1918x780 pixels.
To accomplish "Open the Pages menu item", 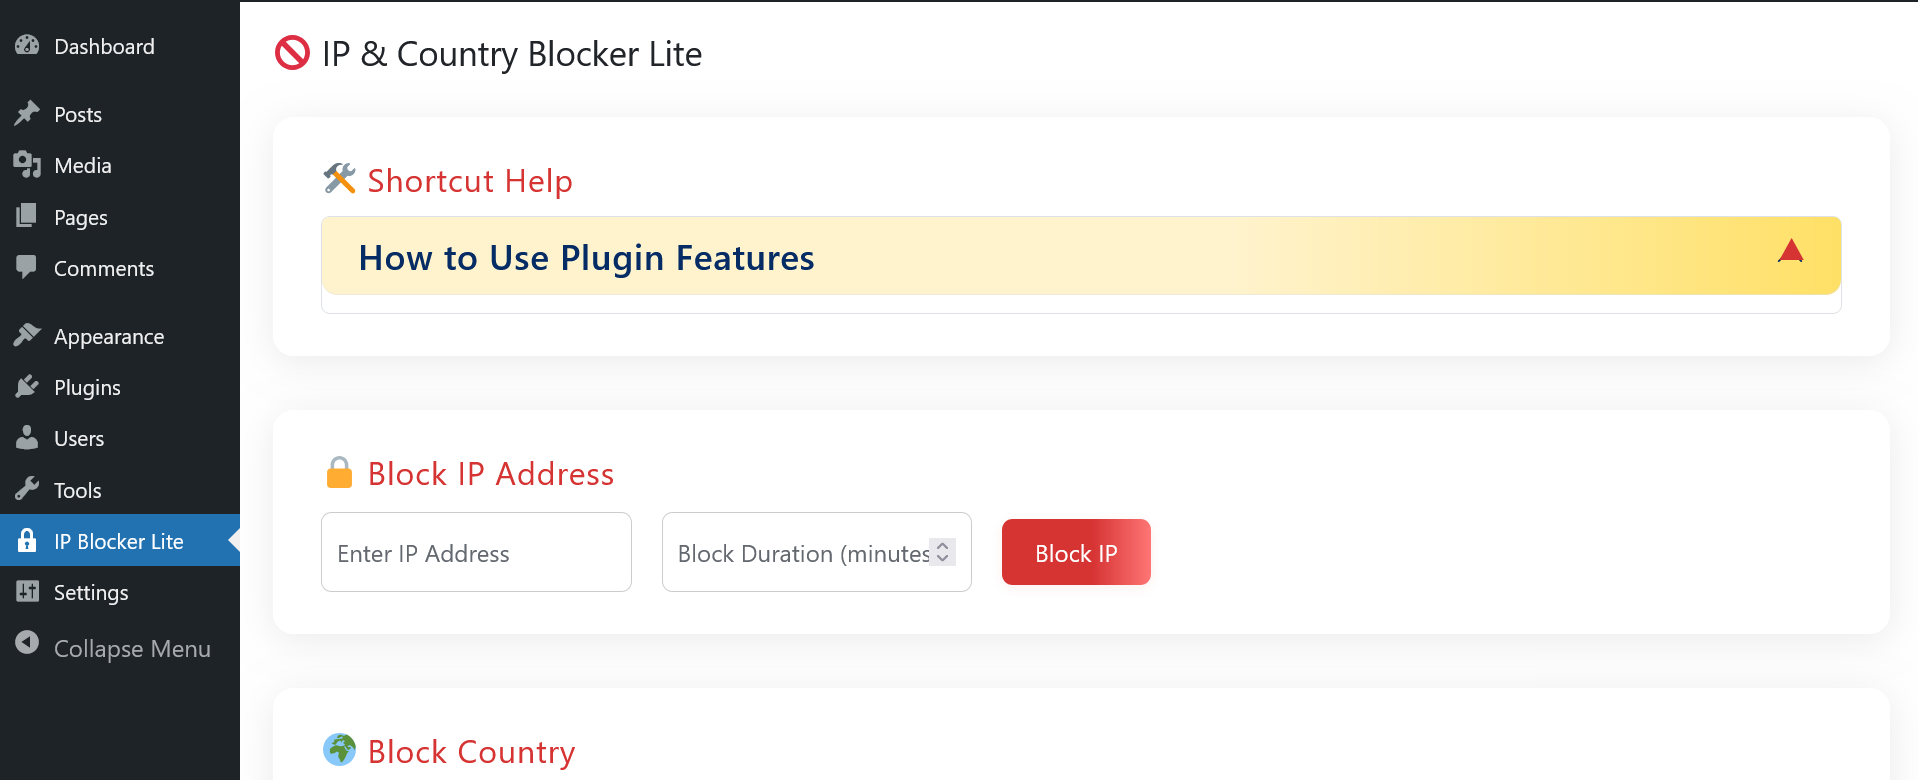I will (81, 218).
